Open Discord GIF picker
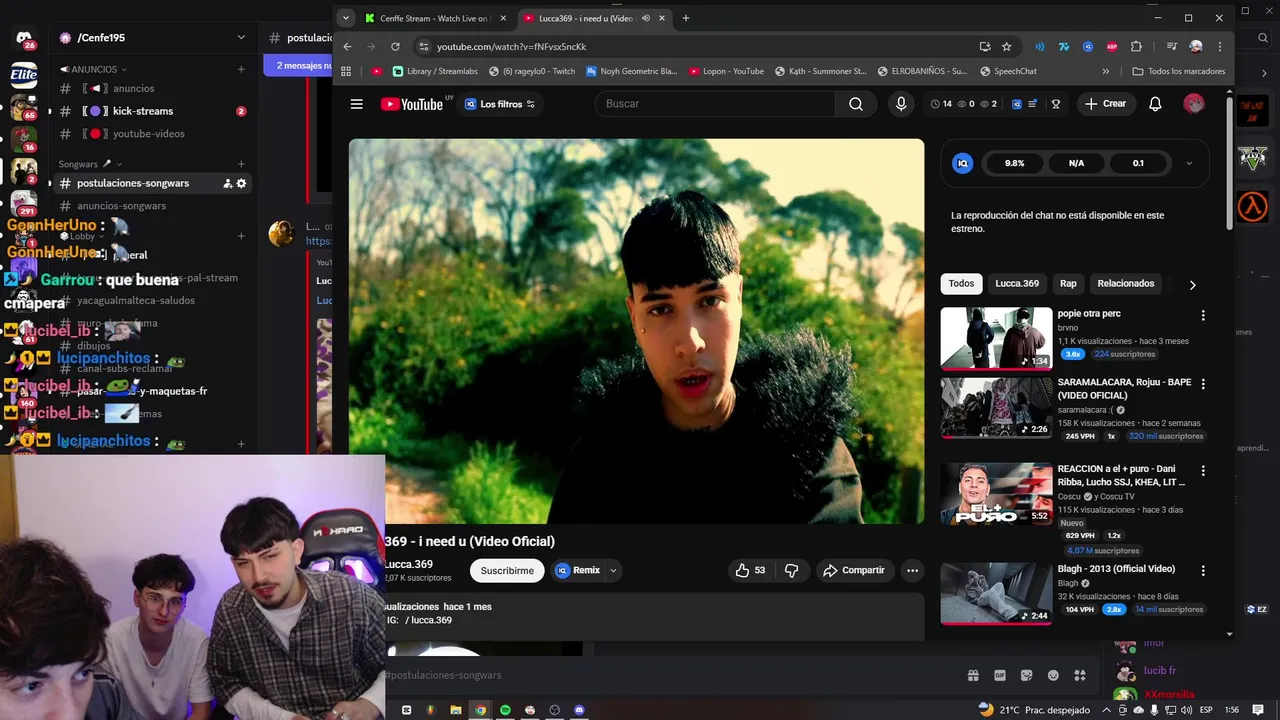The image size is (1280, 720). click(x=1000, y=675)
